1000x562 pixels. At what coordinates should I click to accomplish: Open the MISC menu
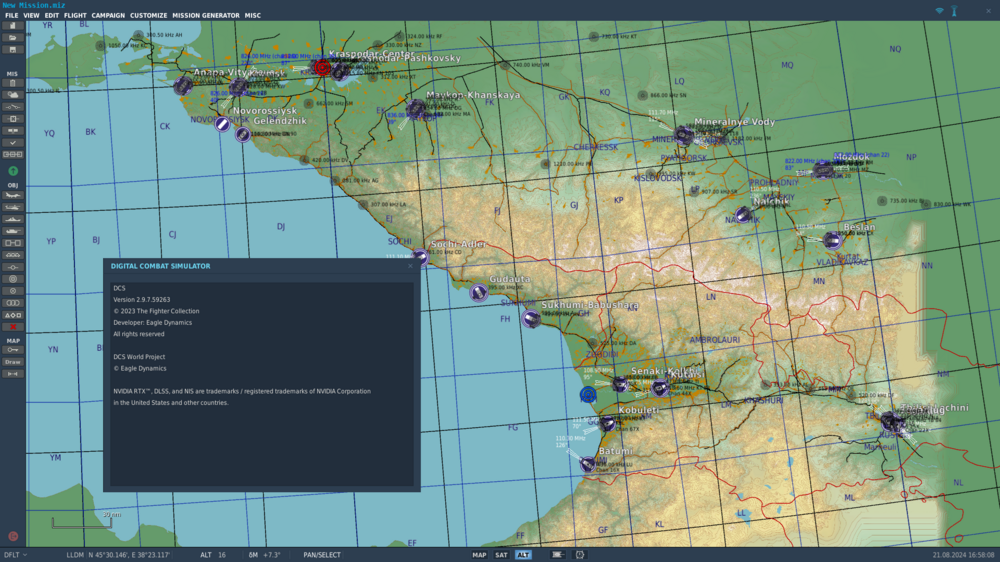pyautogui.click(x=253, y=15)
